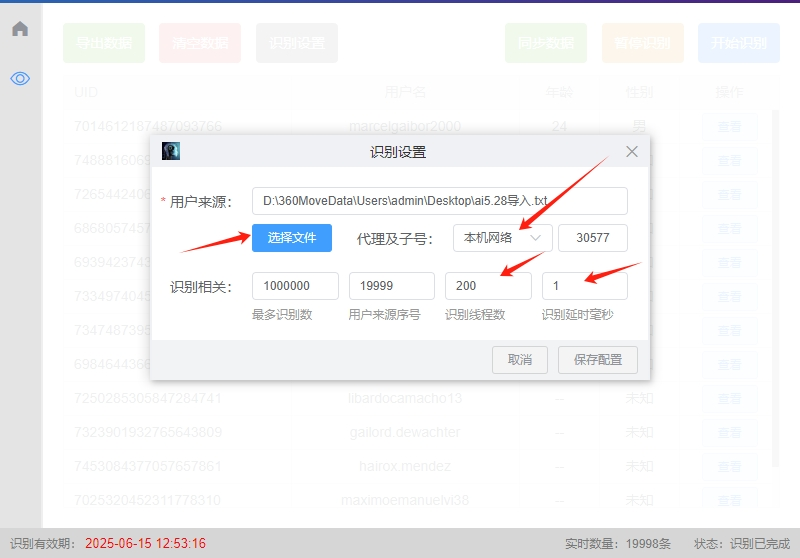
Task: Click the 年龄 column header
Action: 559,92
